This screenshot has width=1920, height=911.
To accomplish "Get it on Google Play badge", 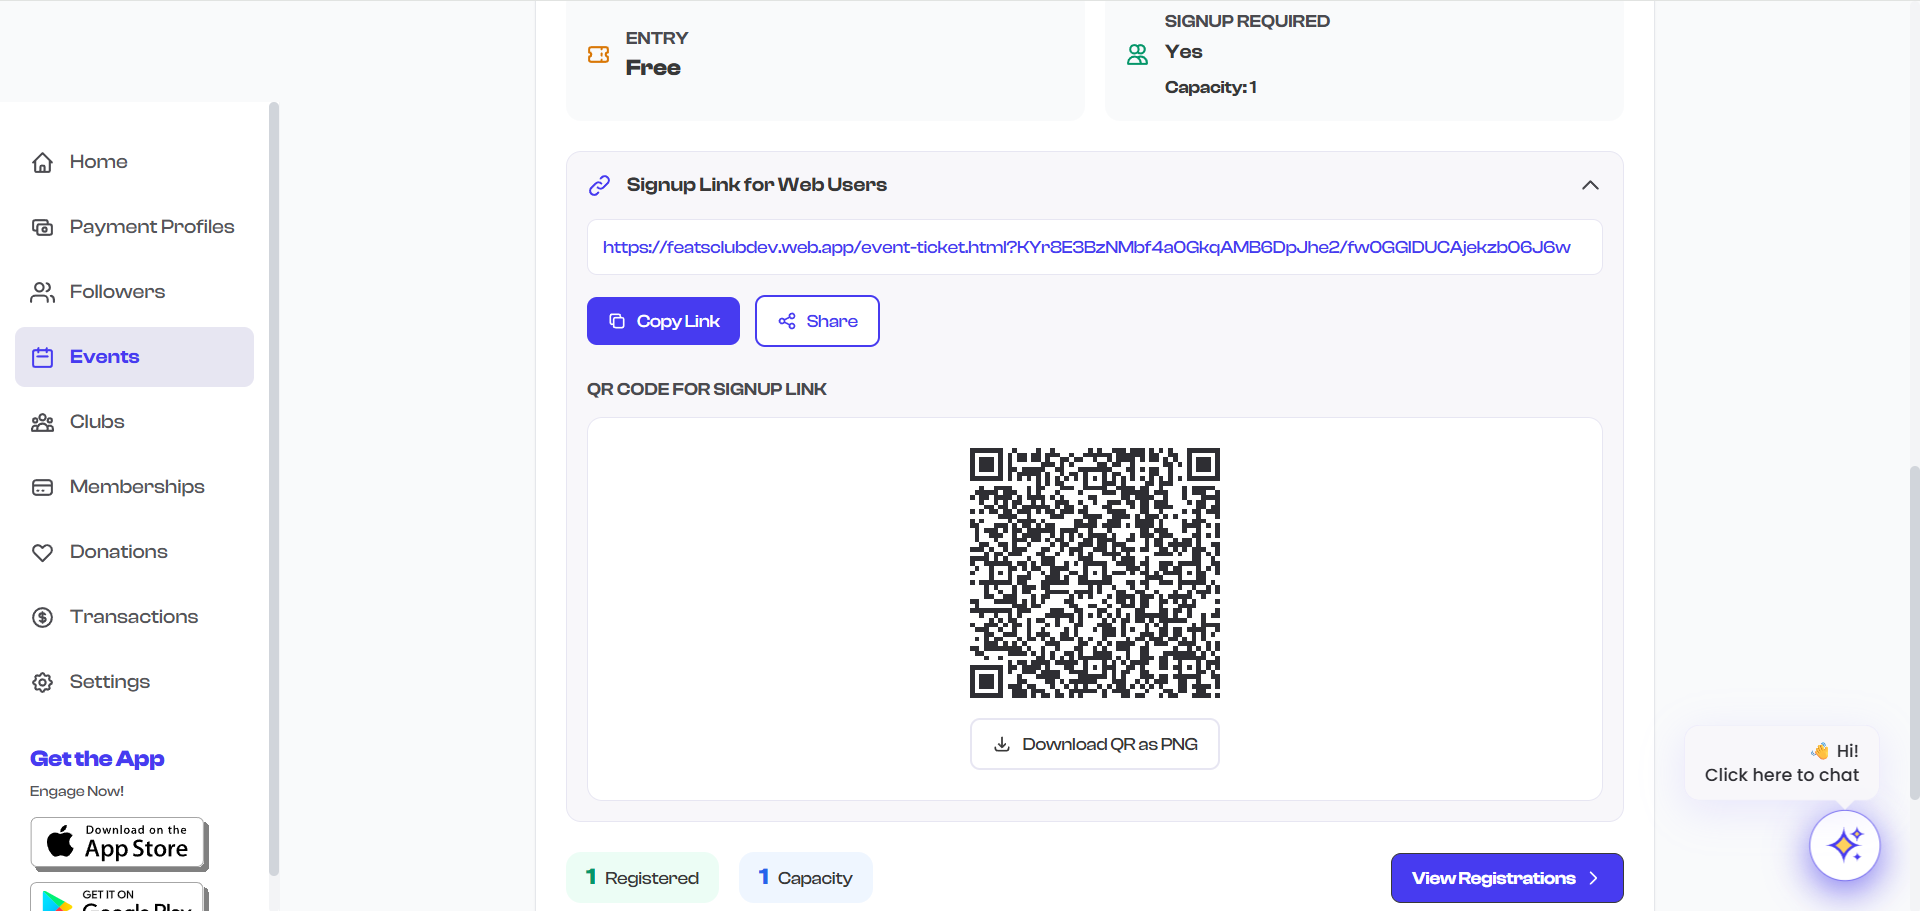I will point(119,897).
